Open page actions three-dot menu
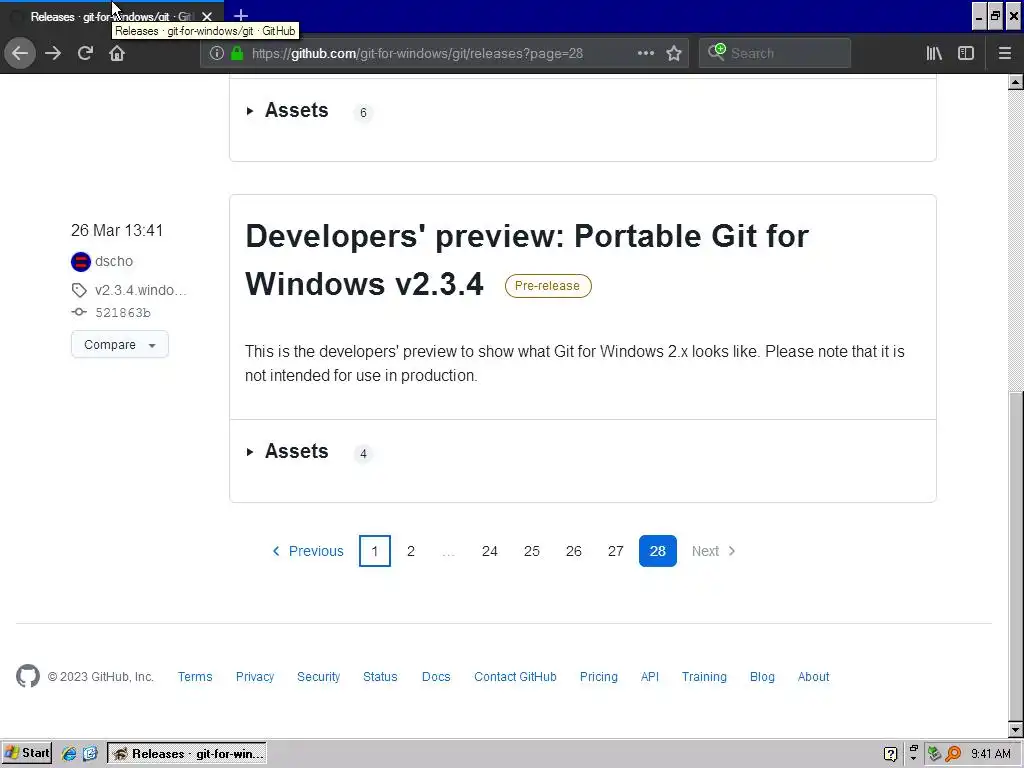 coord(645,53)
